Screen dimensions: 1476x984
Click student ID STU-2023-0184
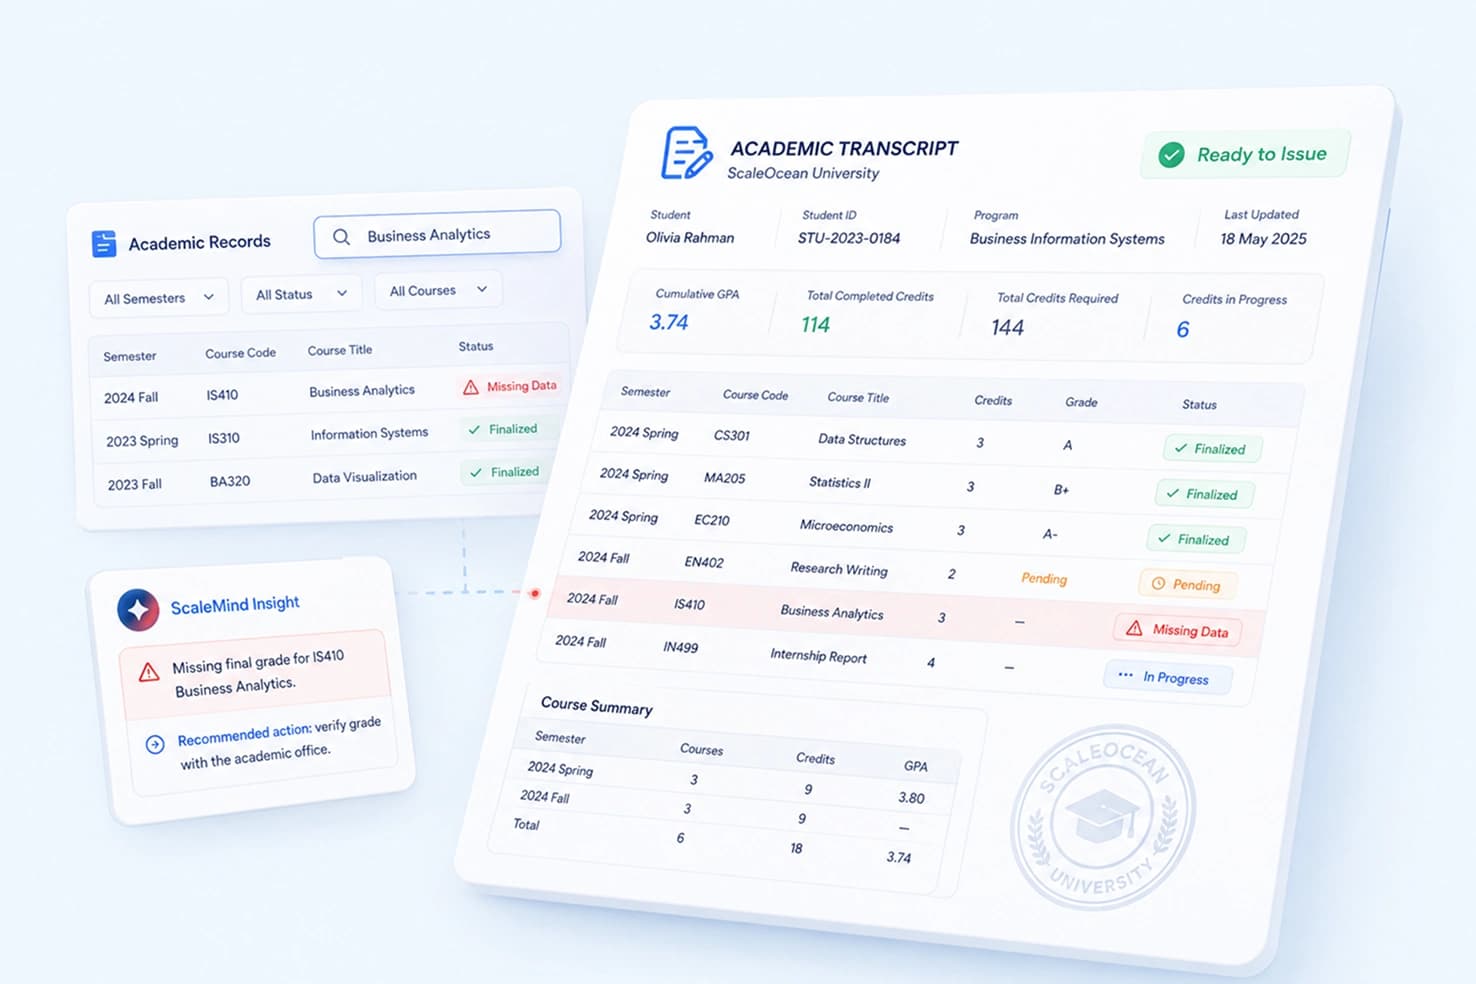[x=849, y=238]
